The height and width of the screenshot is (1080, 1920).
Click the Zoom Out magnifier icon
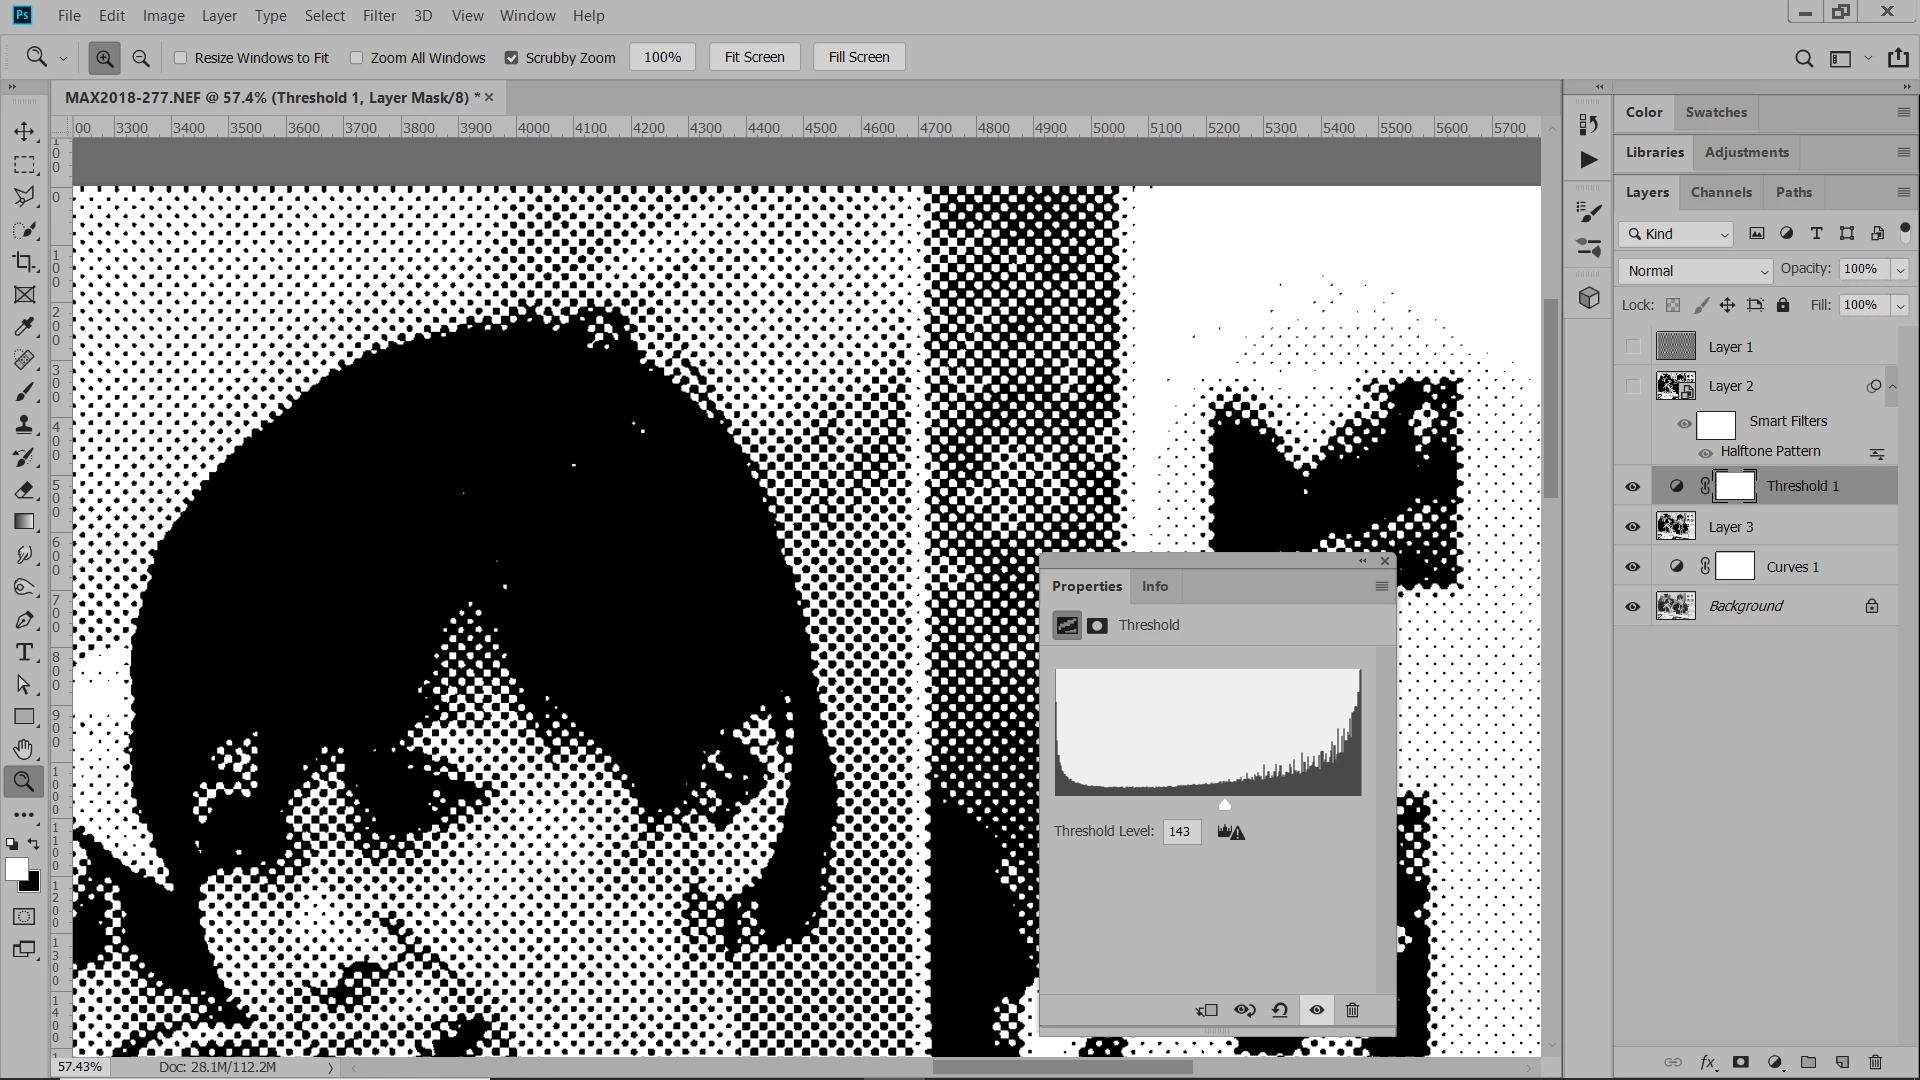141,58
